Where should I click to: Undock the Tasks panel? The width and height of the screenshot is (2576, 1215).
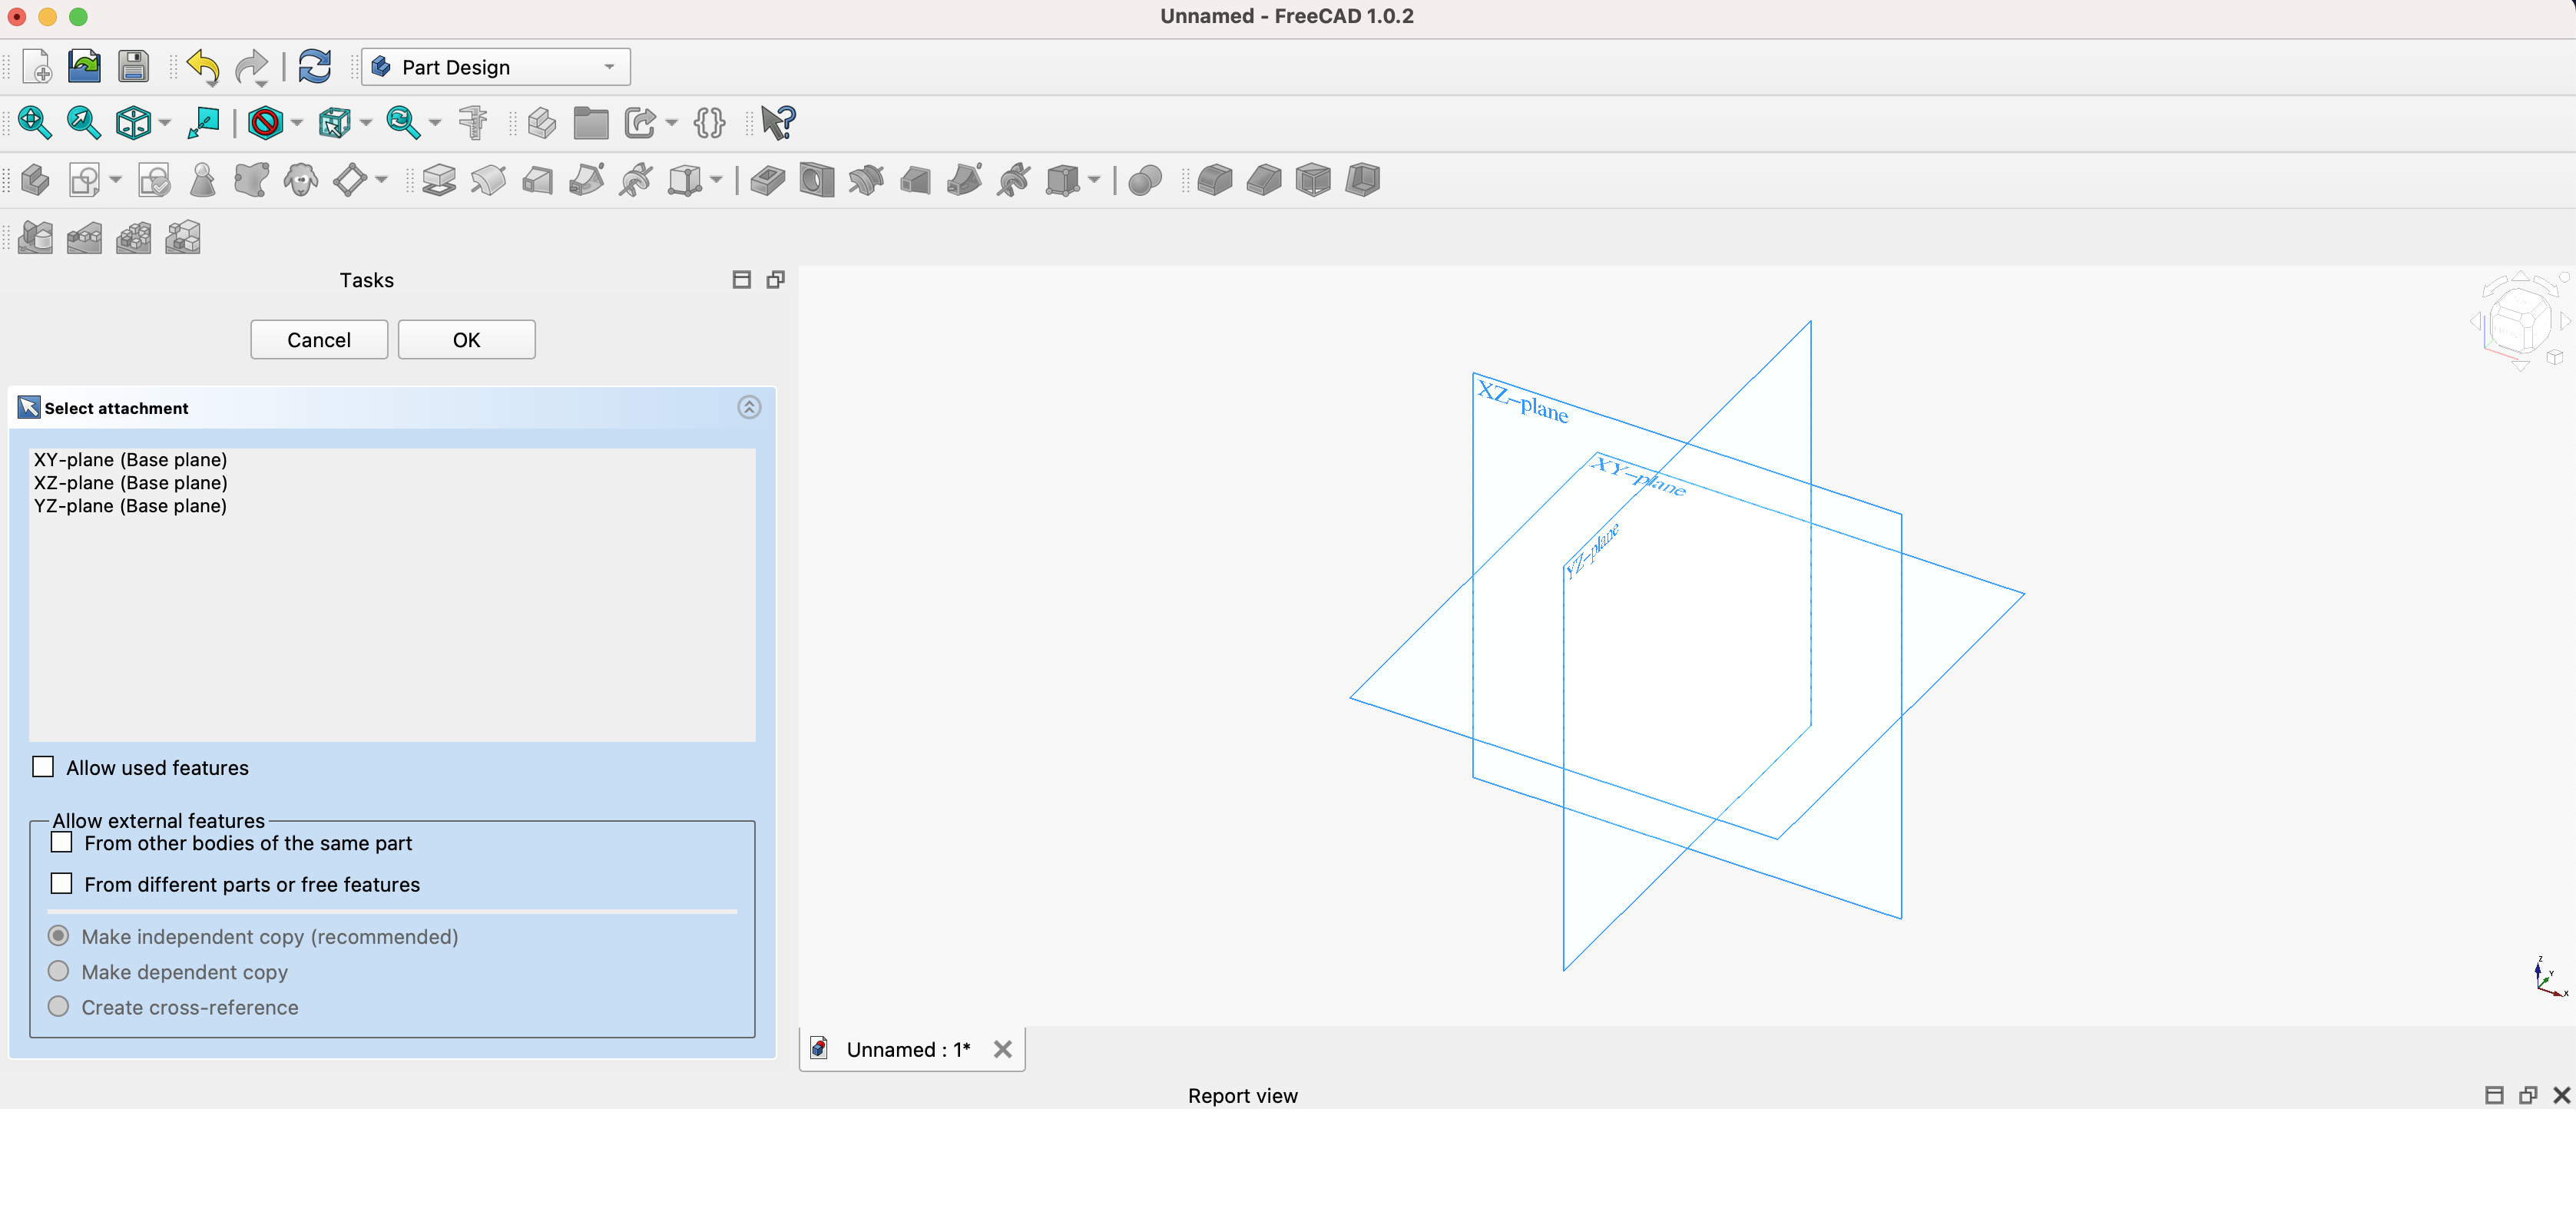pos(775,279)
